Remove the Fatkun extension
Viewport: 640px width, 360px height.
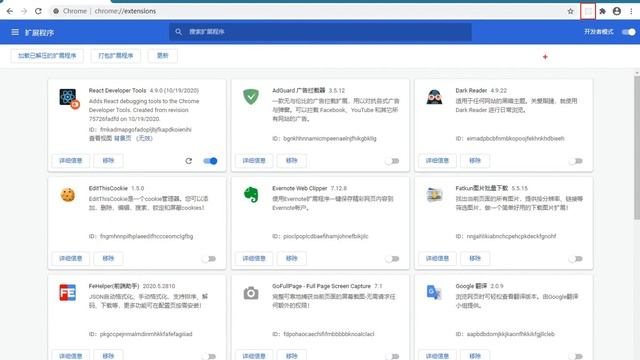(x=475, y=258)
